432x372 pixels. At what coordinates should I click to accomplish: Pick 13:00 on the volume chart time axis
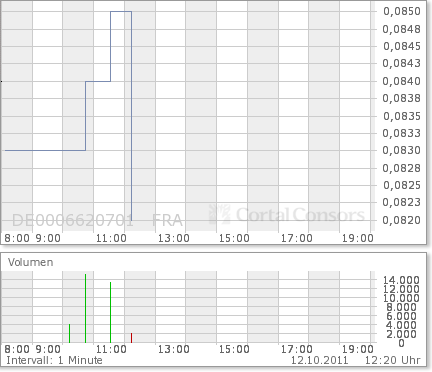click(x=173, y=349)
